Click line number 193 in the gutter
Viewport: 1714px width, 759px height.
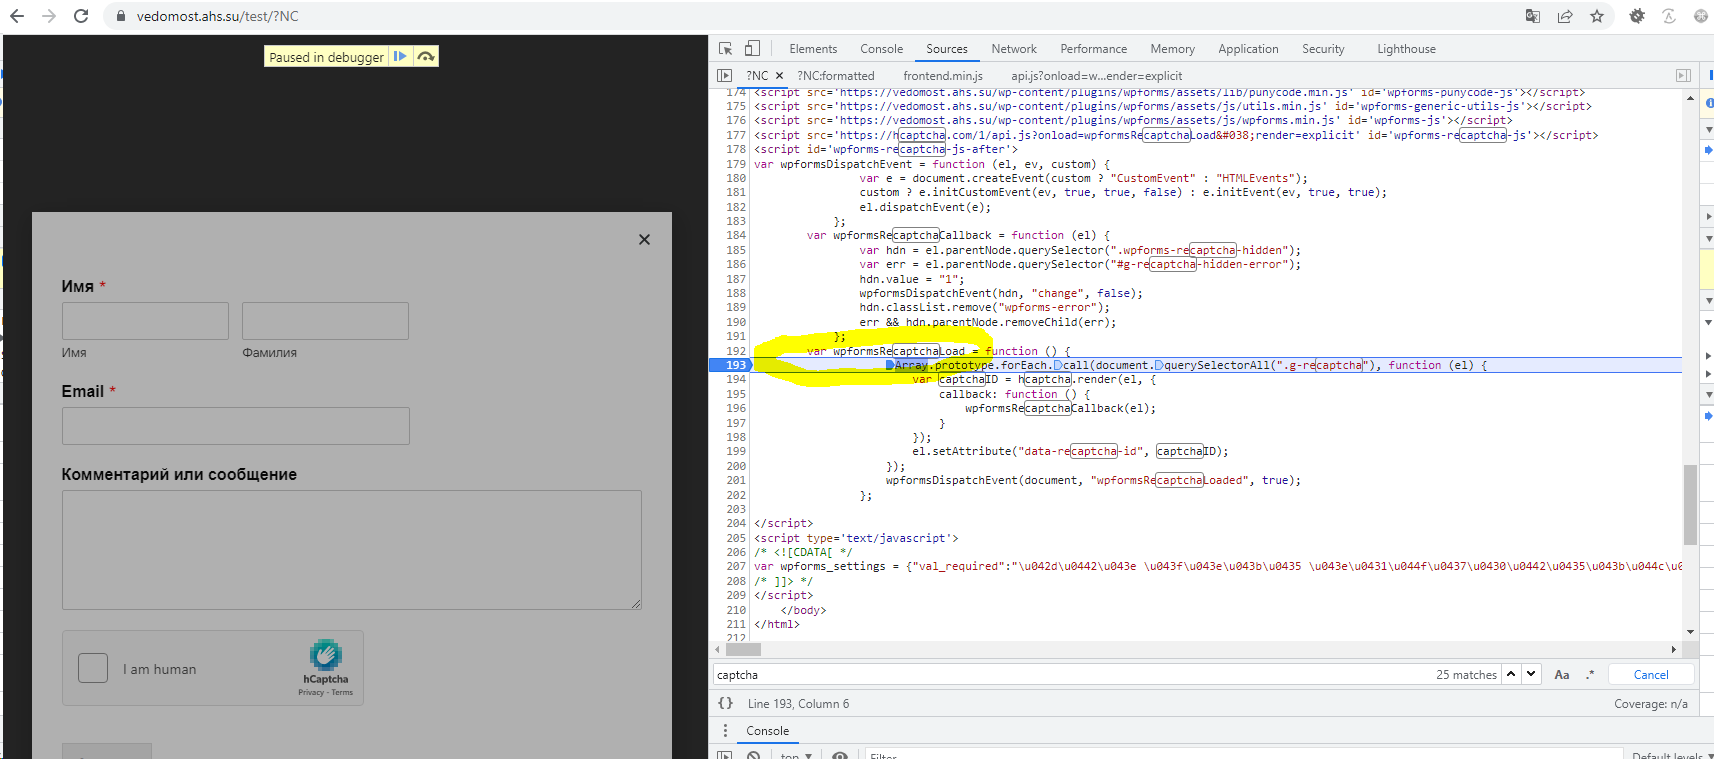(736, 365)
